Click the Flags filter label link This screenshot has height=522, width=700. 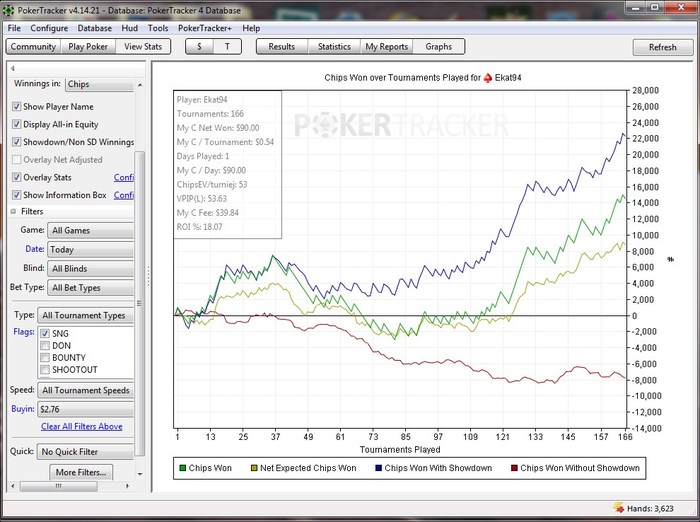tap(24, 332)
